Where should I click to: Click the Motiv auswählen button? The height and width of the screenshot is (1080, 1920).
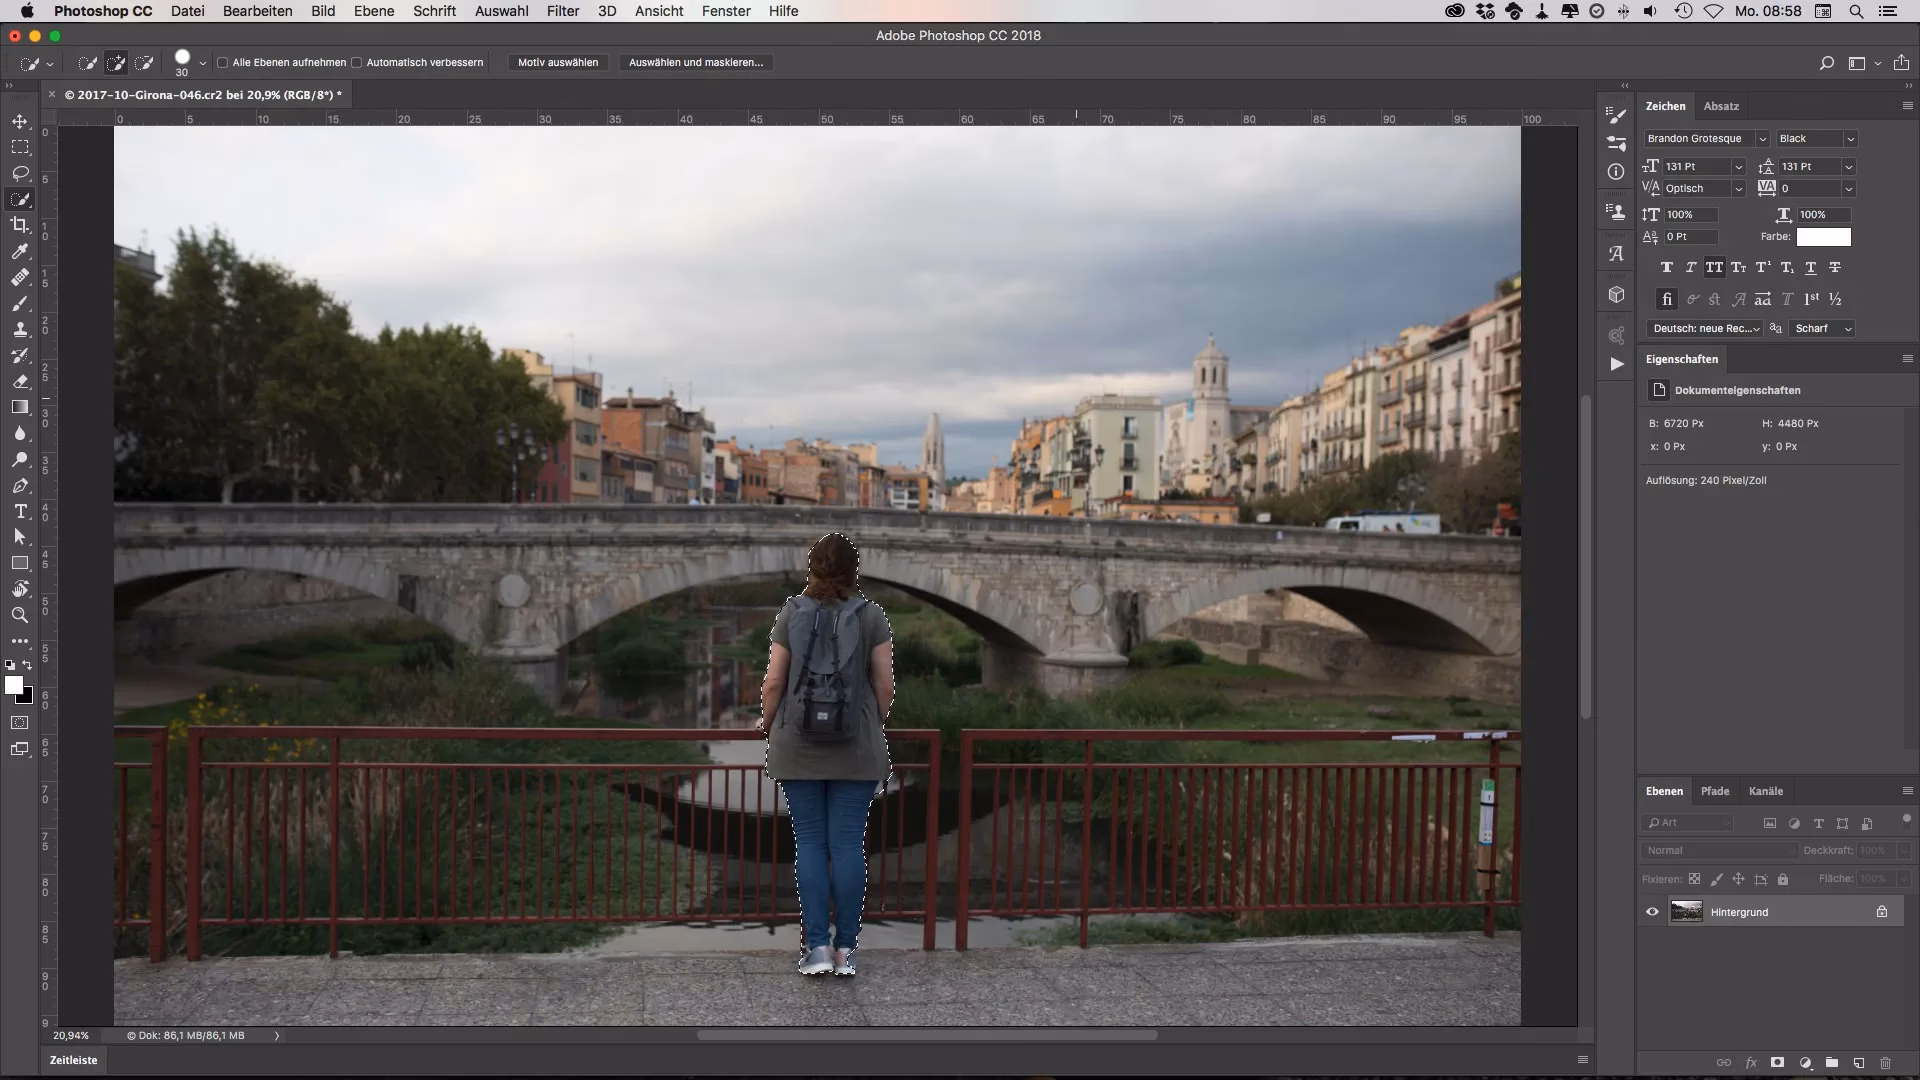[x=558, y=62]
